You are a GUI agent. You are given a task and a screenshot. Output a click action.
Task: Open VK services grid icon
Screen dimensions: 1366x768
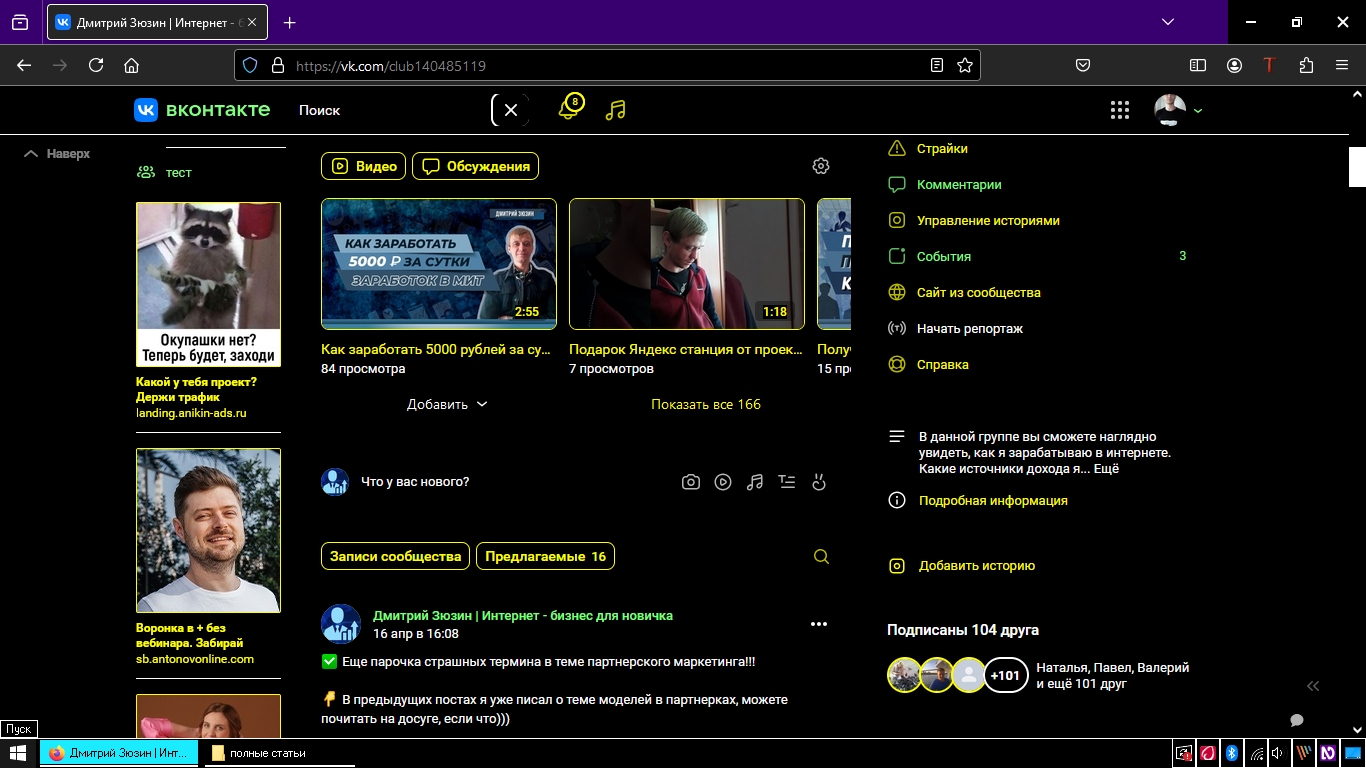pyautogui.click(x=1120, y=110)
